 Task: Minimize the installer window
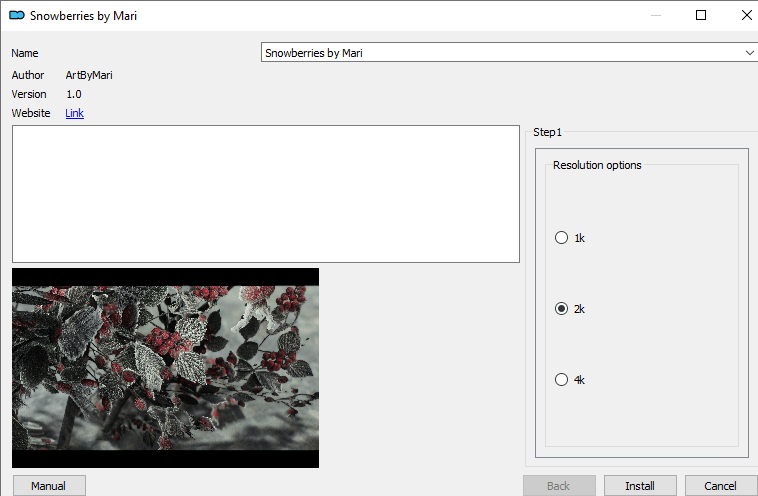(656, 15)
